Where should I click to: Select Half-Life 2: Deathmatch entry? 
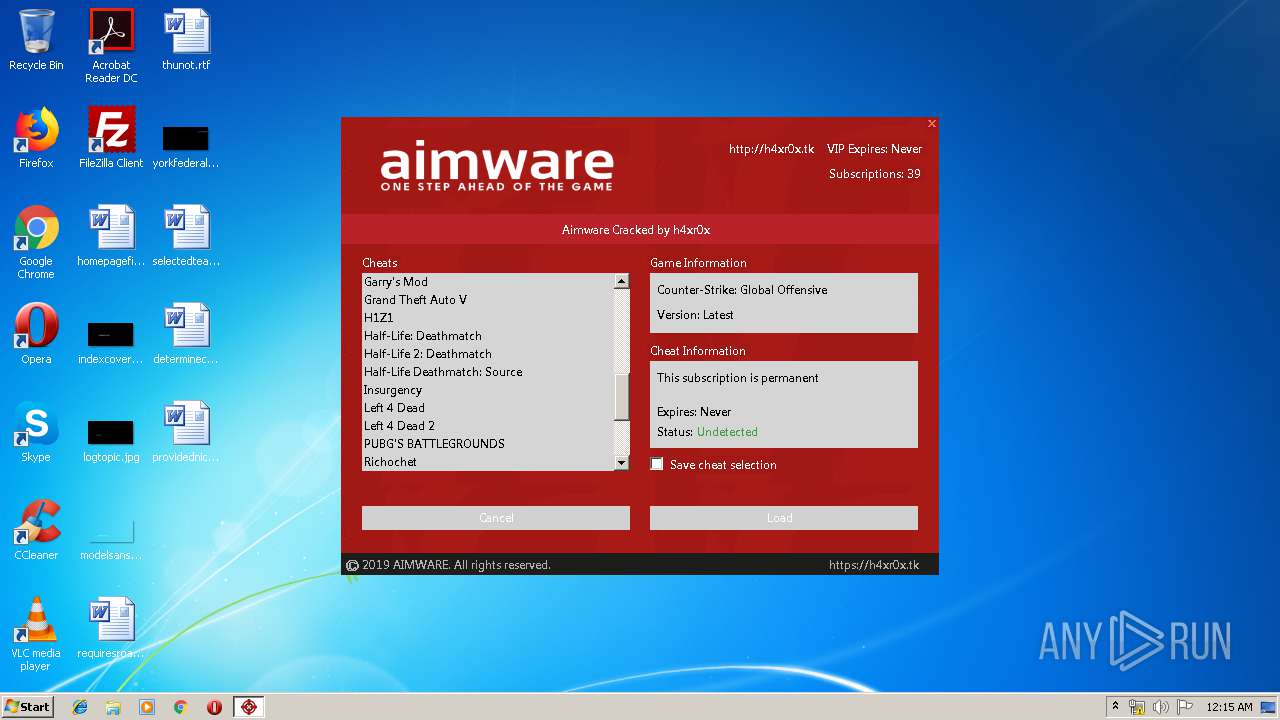coord(487,354)
